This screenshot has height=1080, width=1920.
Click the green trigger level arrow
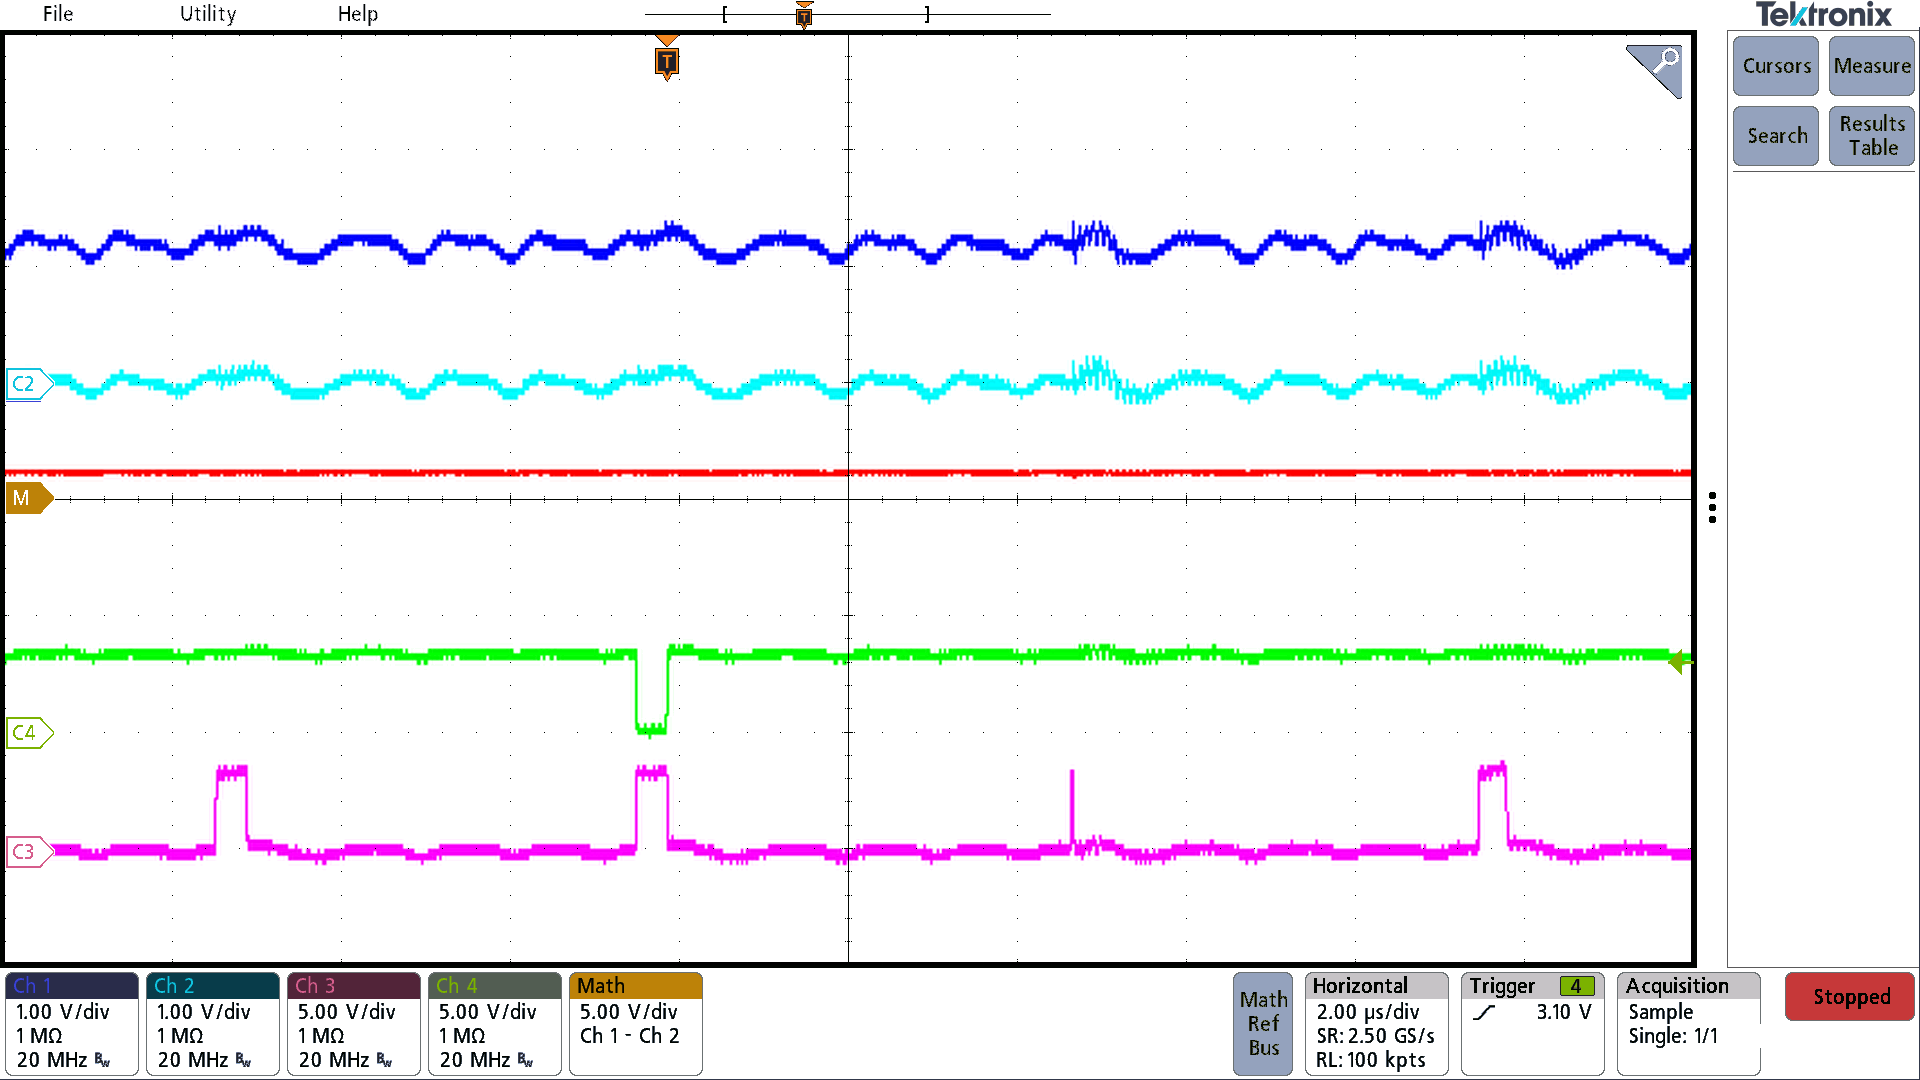point(1679,661)
